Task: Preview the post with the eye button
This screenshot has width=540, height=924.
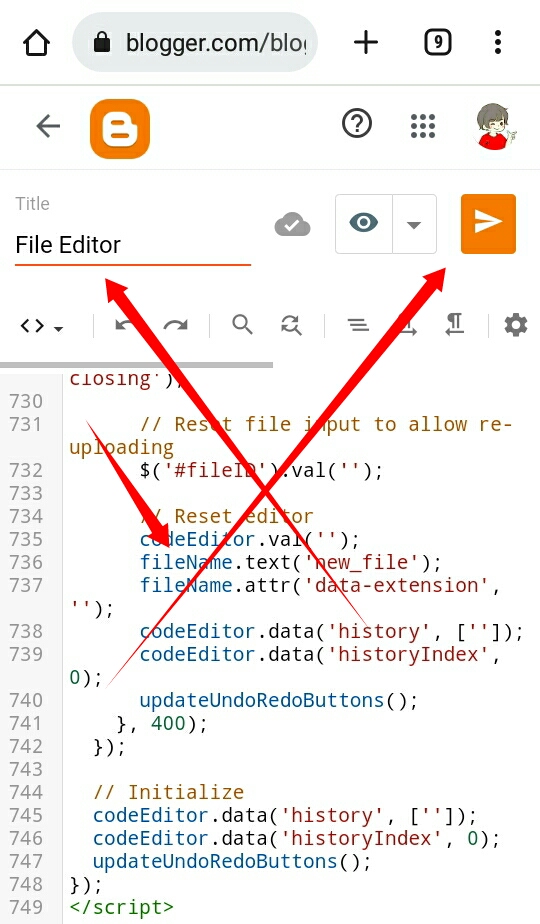Action: click(x=364, y=223)
